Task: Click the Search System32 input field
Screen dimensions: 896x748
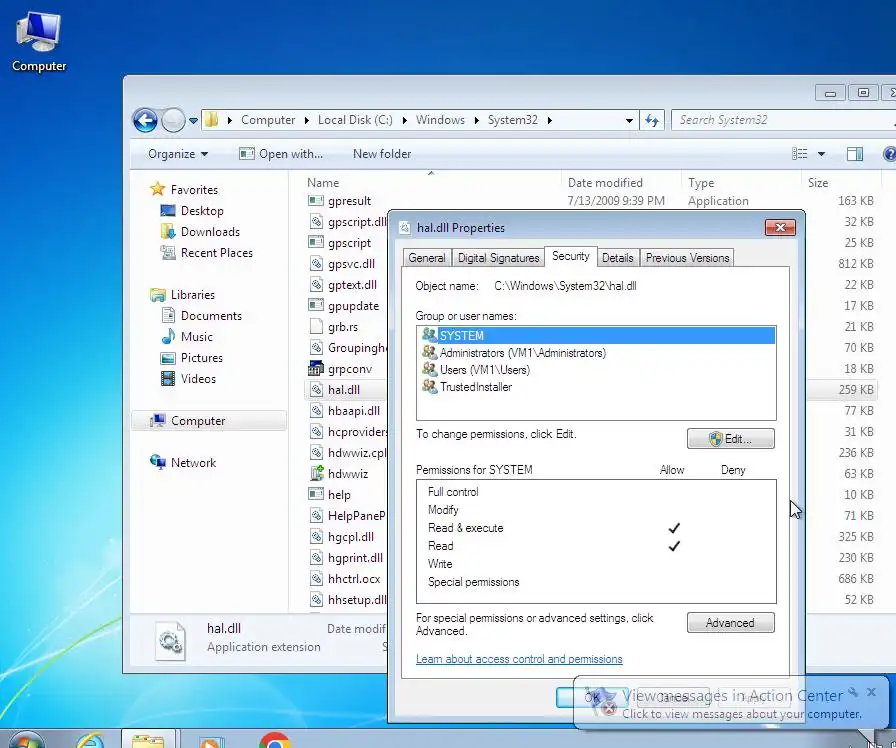Action: [783, 120]
